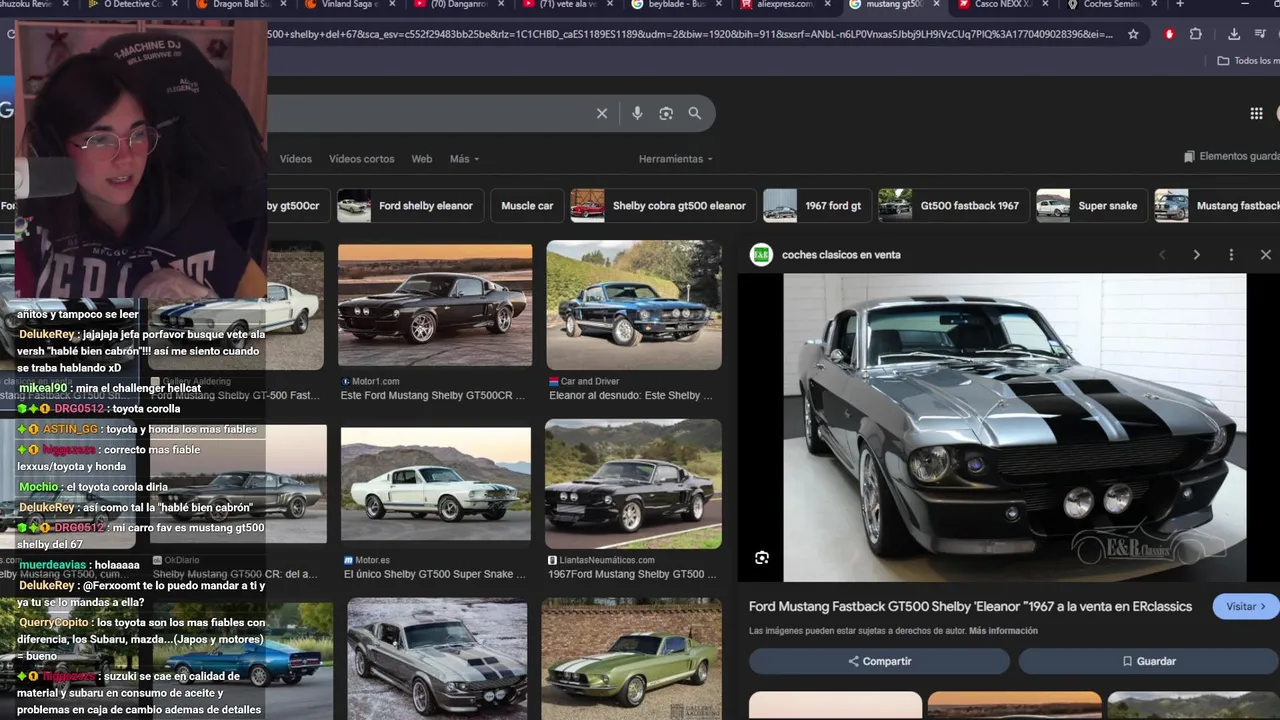Open the Car and Driver blue Mustang thumbnail
This screenshot has height=720, width=1280.
[634, 306]
